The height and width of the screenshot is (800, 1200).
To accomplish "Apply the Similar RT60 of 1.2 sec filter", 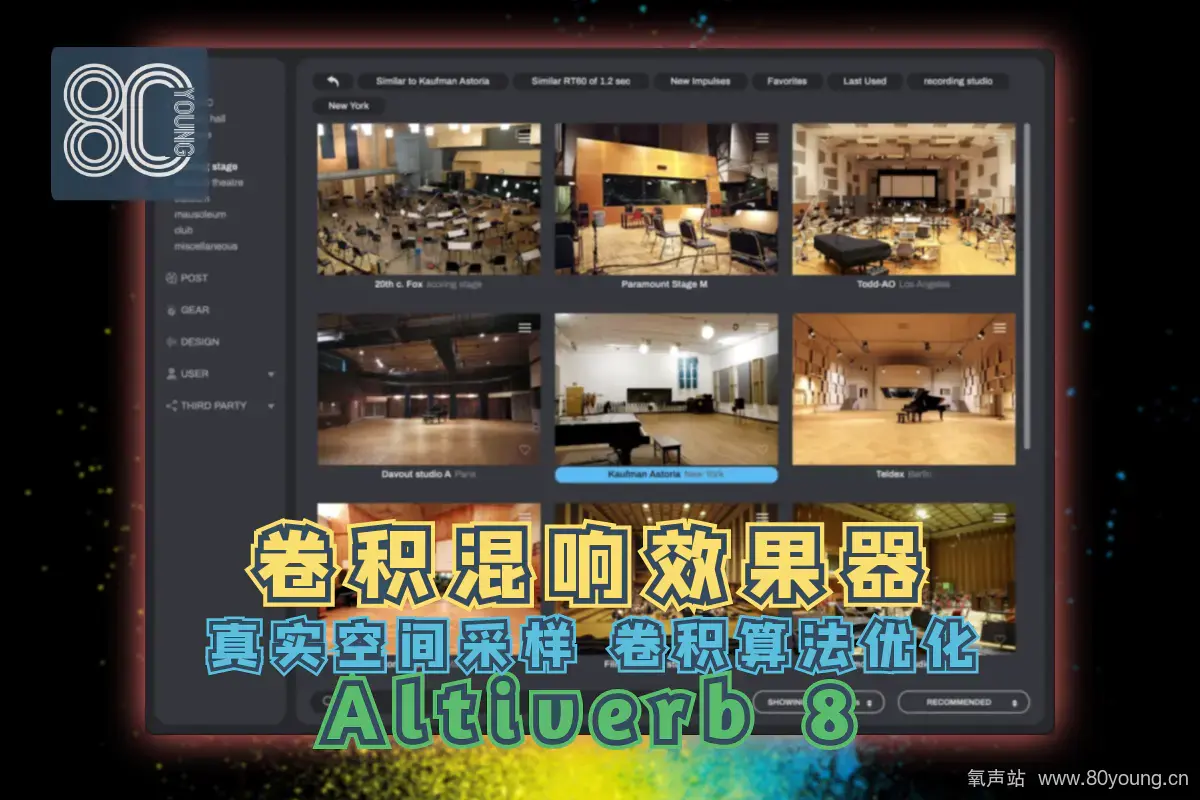I will click(581, 81).
